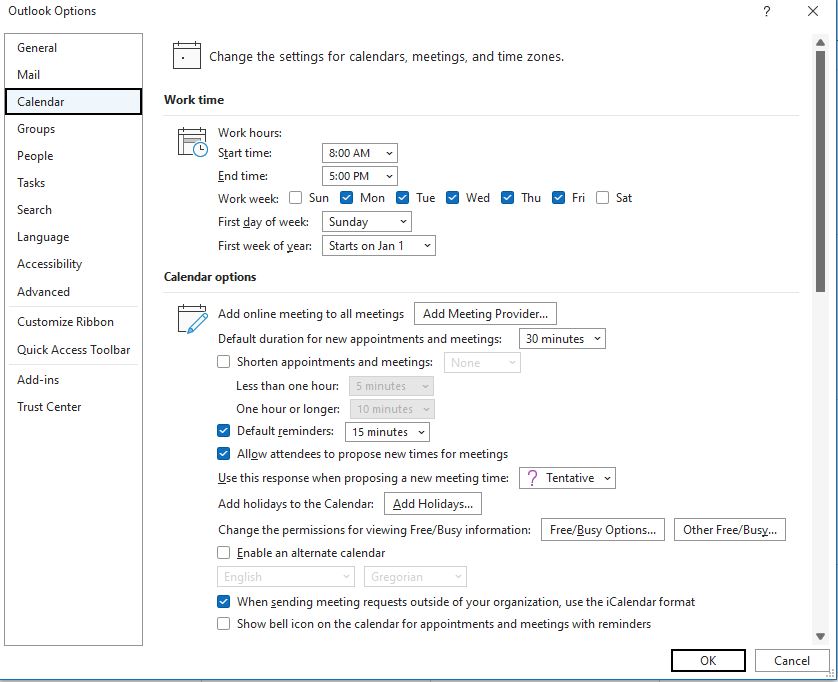Open the Trust Center category
This screenshot has width=838, height=682.
pyautogui.click(x=73, y=407)
